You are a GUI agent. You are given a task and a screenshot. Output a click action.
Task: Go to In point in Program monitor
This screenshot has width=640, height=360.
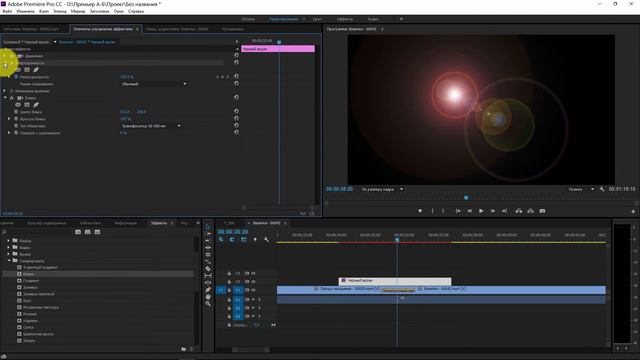458,211
